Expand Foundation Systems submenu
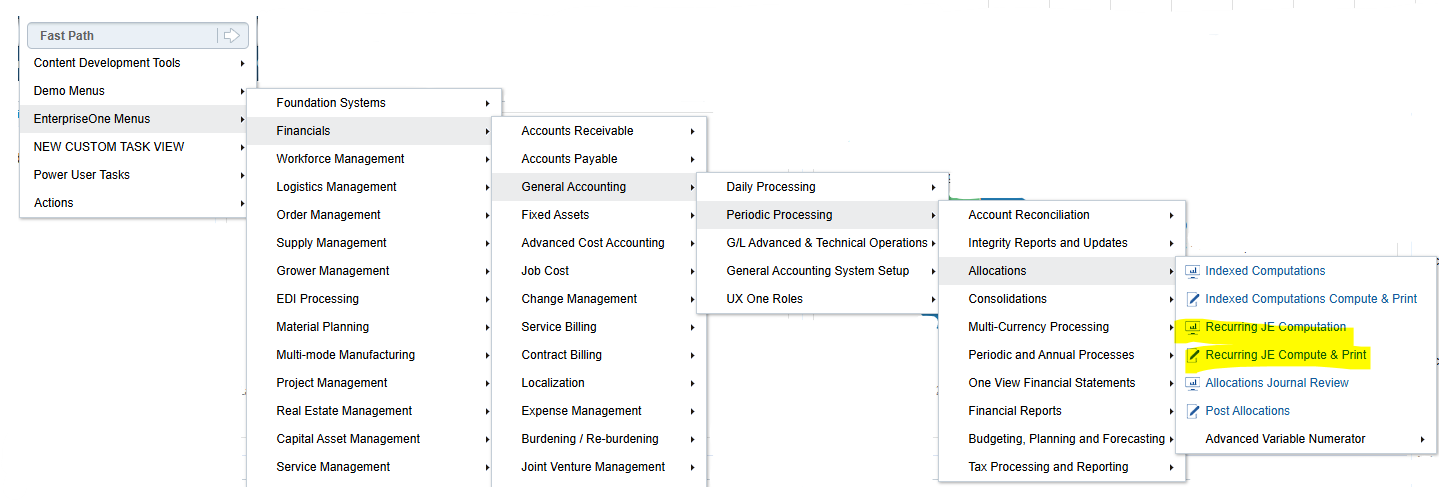Viewport: 1439px width, 500px height. click(374, 103)
